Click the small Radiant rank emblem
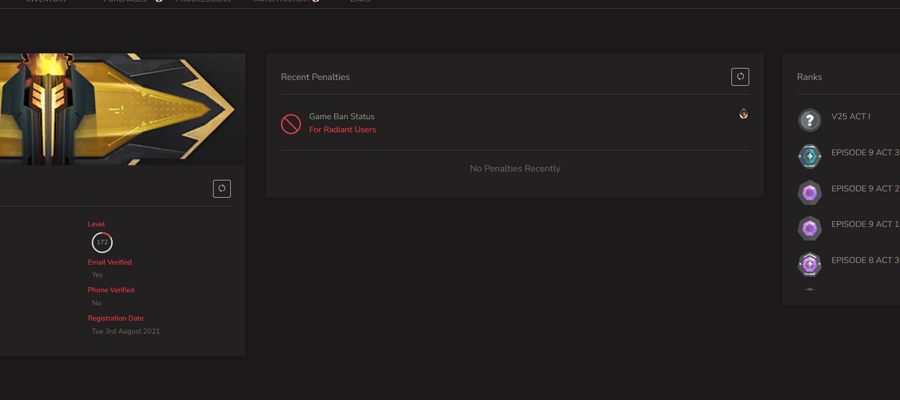 click(x=743, y=114)
